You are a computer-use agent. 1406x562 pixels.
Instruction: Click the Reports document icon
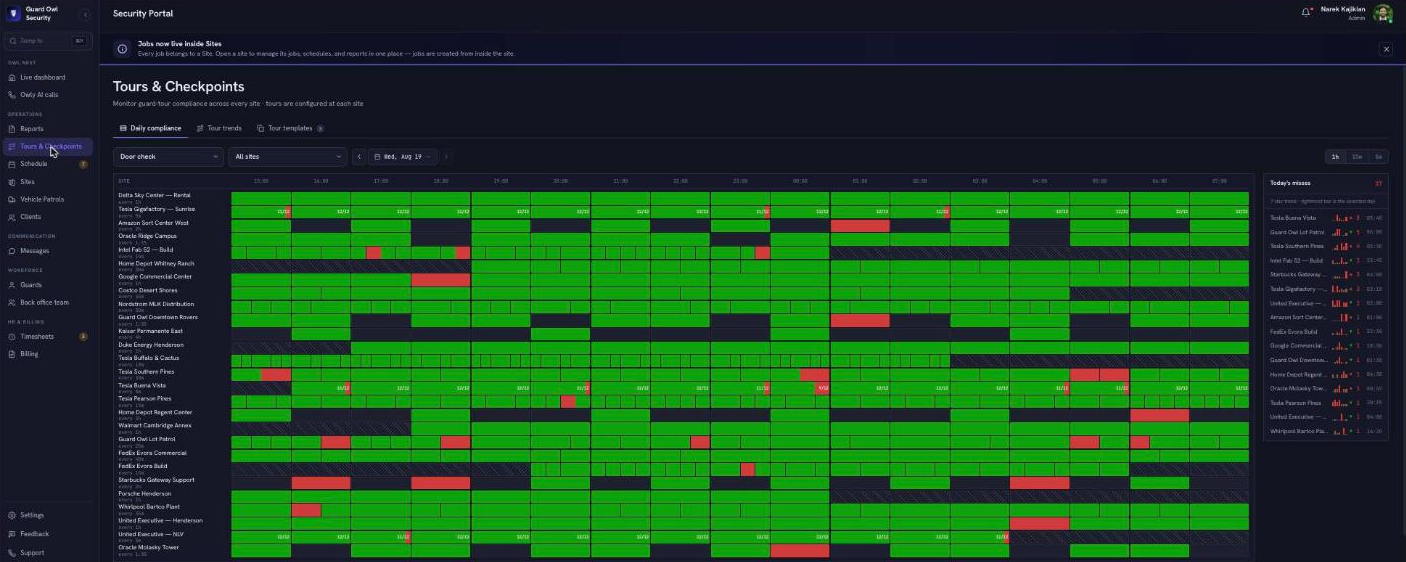click(12, 129)
